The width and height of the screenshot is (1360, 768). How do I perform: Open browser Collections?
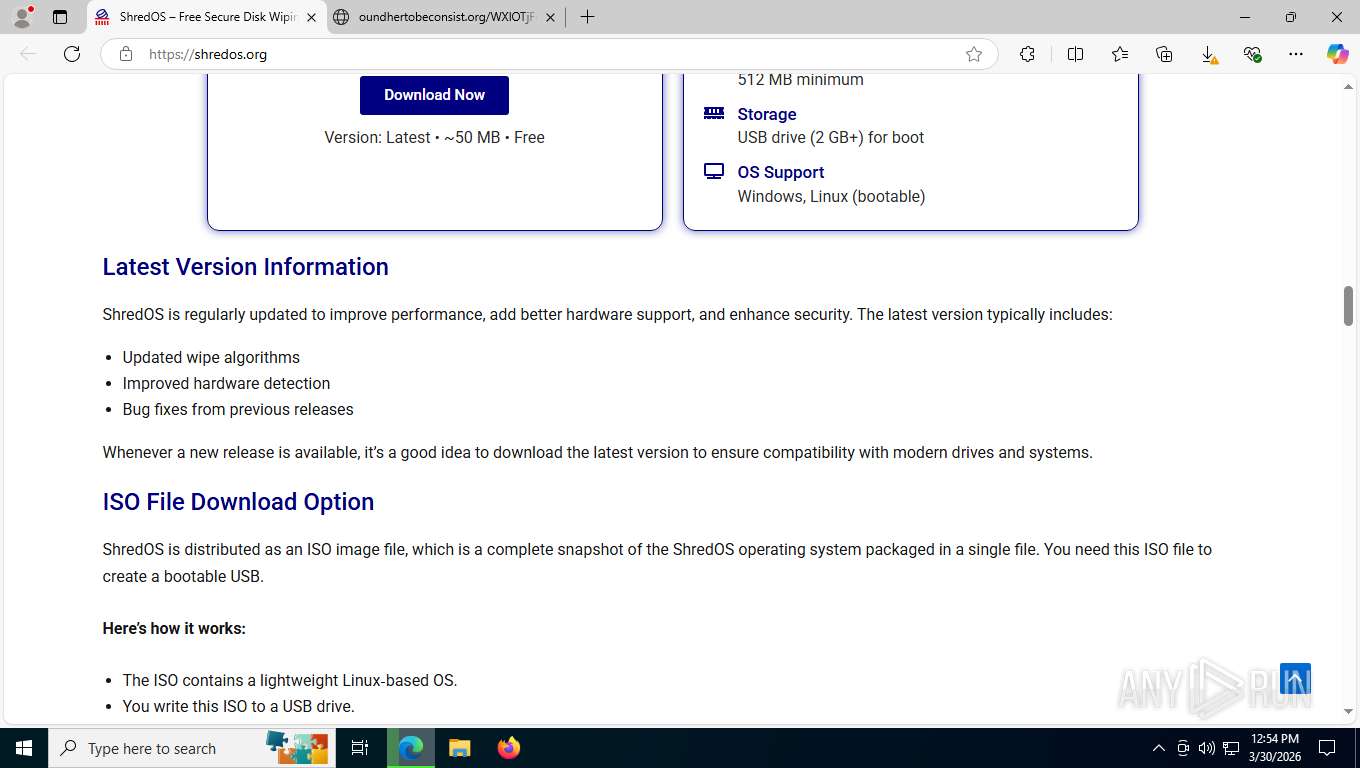click(1164, 54)
